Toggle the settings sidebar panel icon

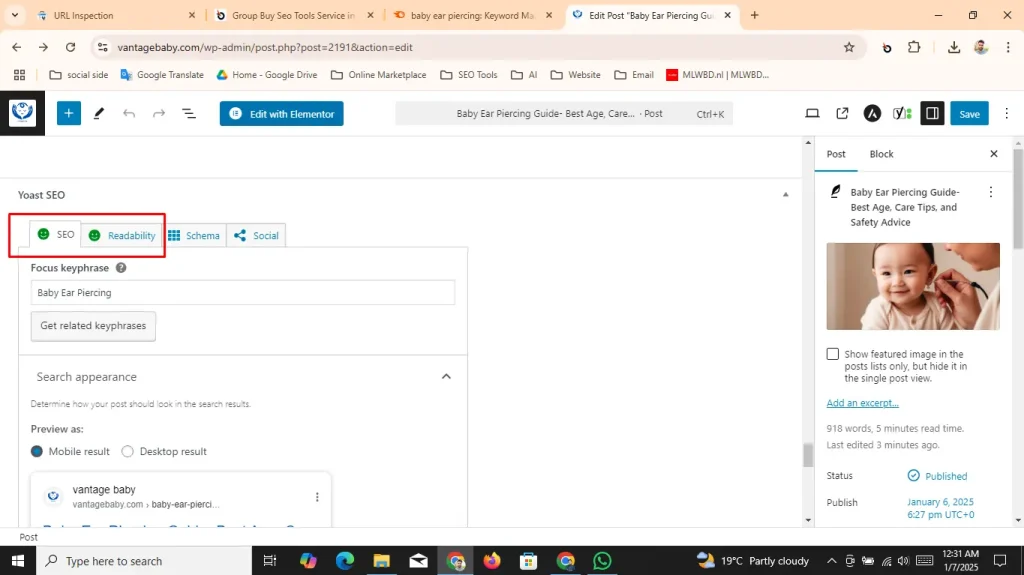[932, 114]
